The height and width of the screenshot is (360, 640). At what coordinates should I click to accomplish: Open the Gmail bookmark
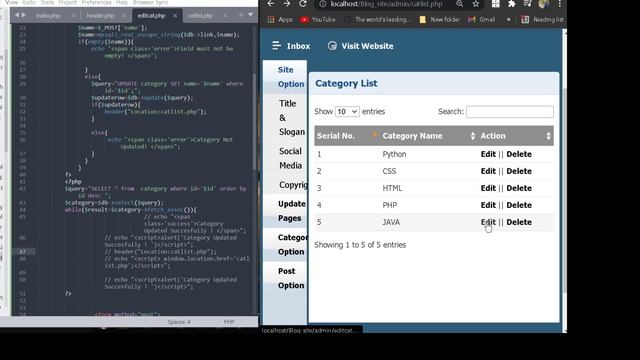(x=482, y=19)
